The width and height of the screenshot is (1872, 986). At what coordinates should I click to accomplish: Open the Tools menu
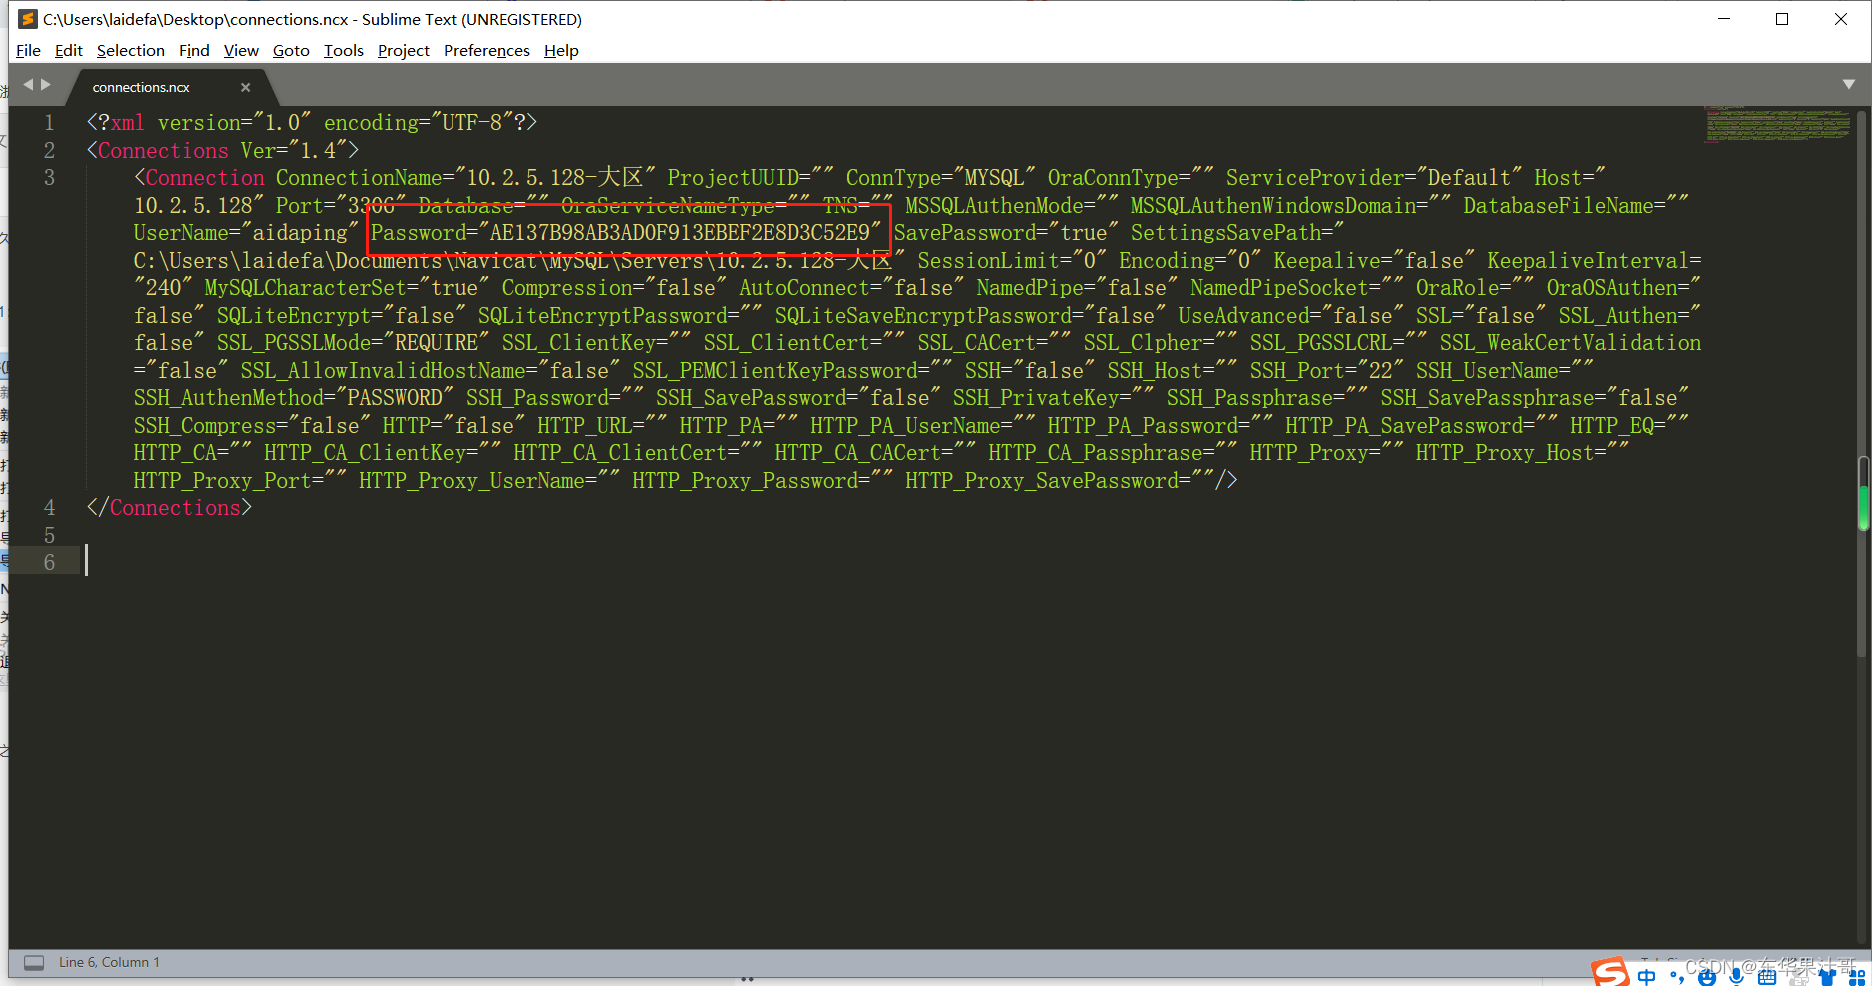coord(343,51)
